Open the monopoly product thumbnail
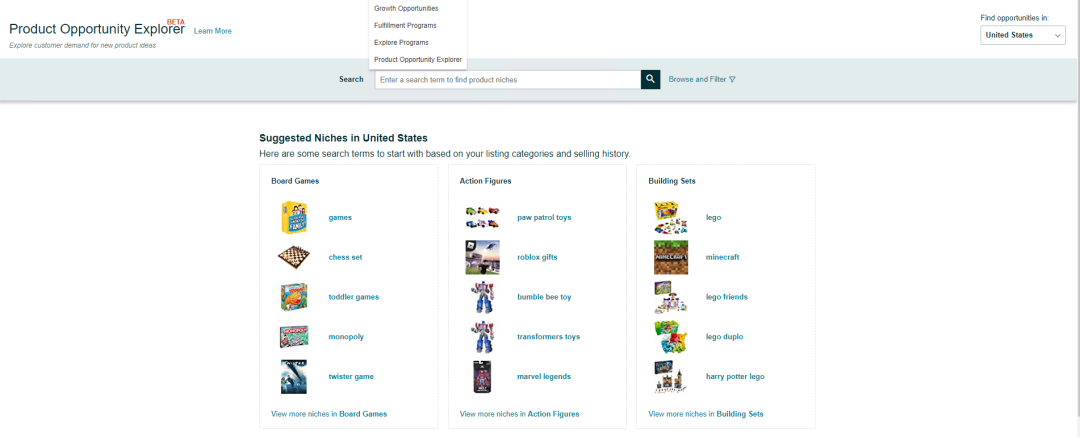This screenshot has width=1080, height=437. (x=293, y=337)
